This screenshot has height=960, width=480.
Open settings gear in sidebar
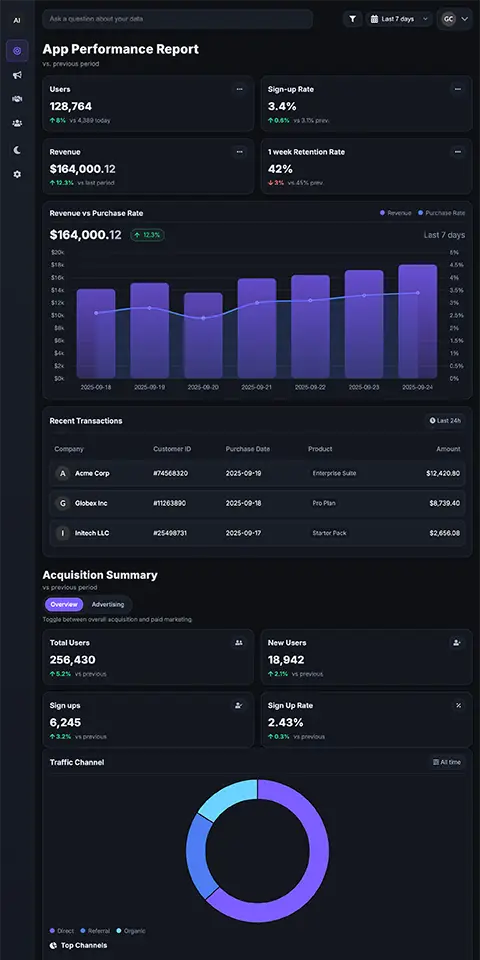(17, 174)
